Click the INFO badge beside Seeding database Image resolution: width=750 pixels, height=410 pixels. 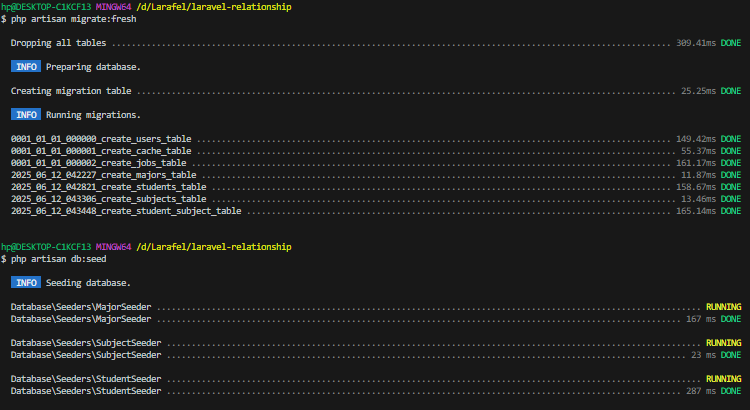click(x=26, y=283)
